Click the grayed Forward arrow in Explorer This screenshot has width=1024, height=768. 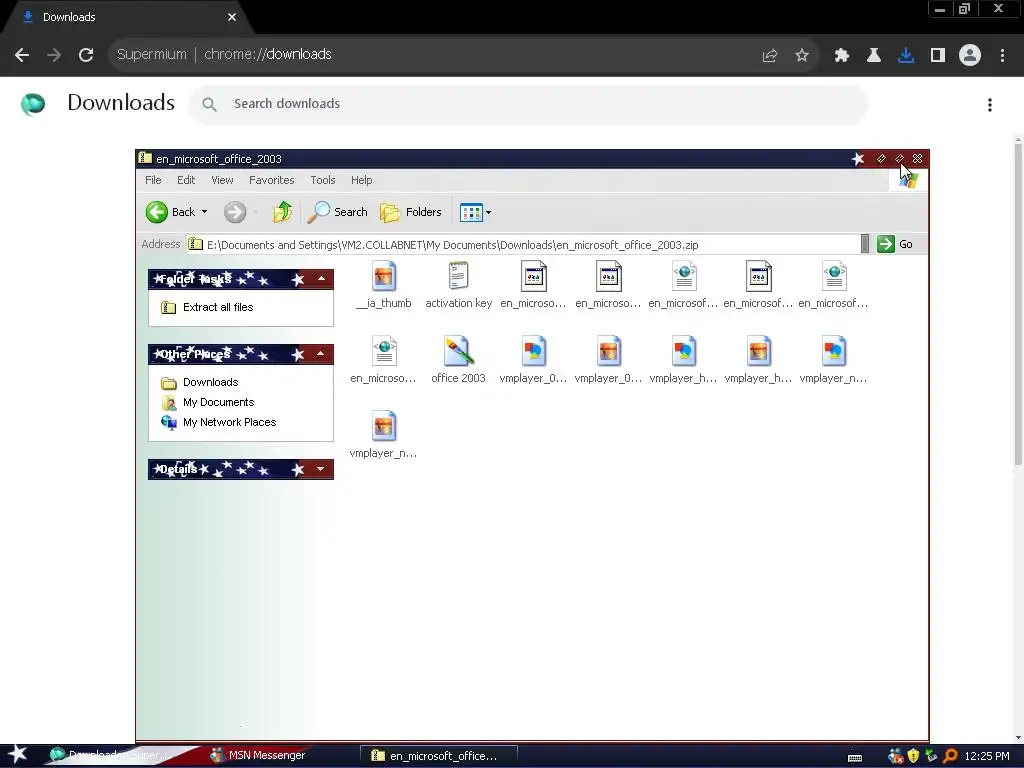point(235,212)
